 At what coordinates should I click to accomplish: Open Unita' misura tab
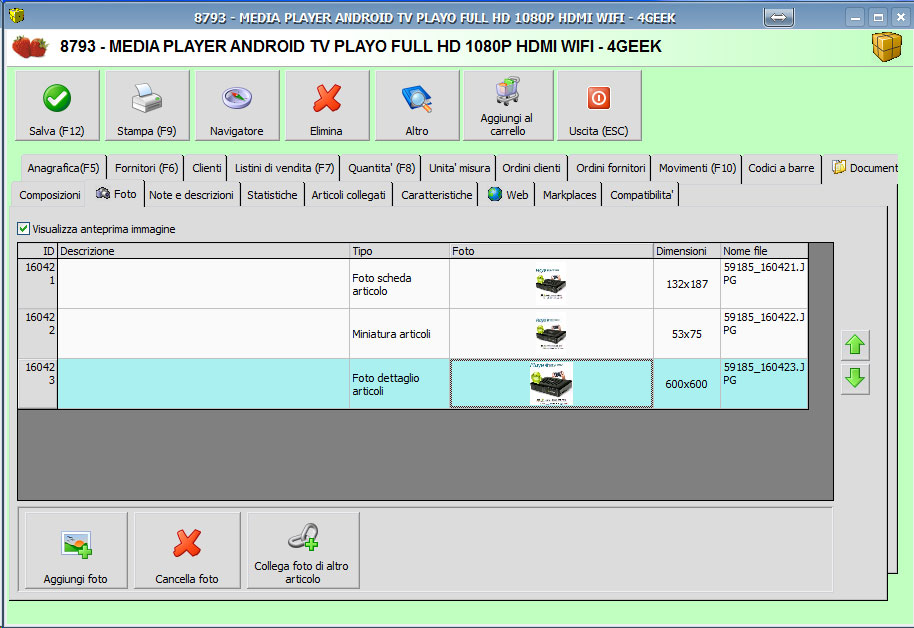pos(459,169)
